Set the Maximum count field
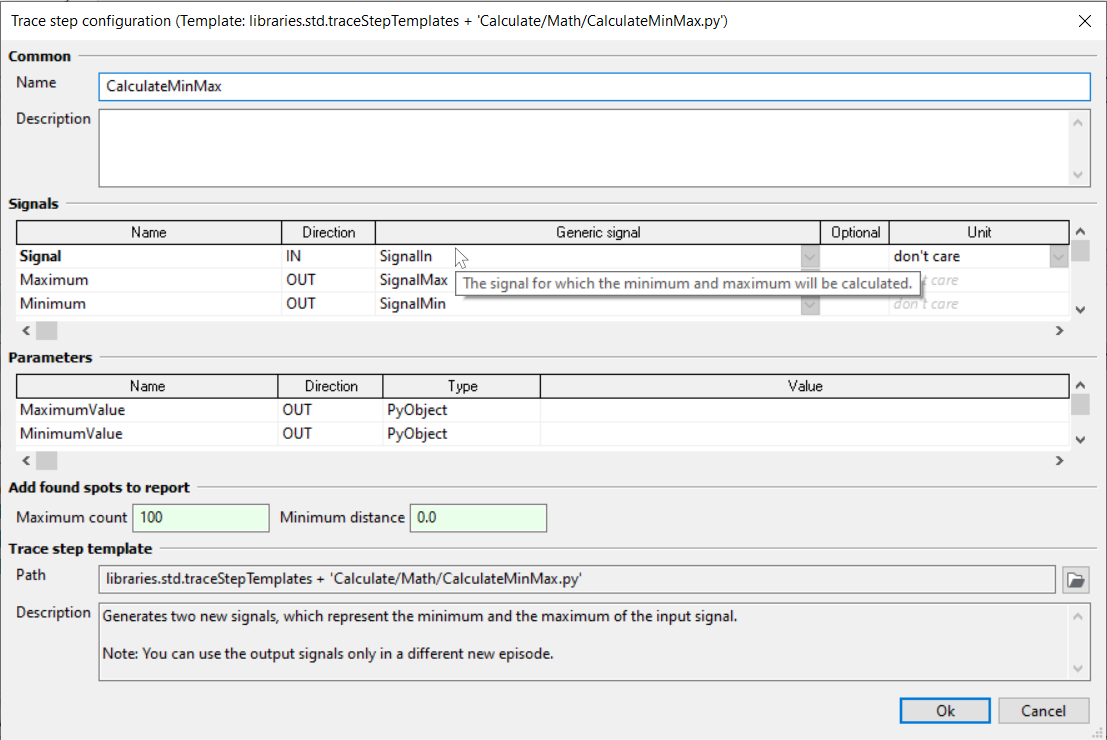 tap(201, 518)
